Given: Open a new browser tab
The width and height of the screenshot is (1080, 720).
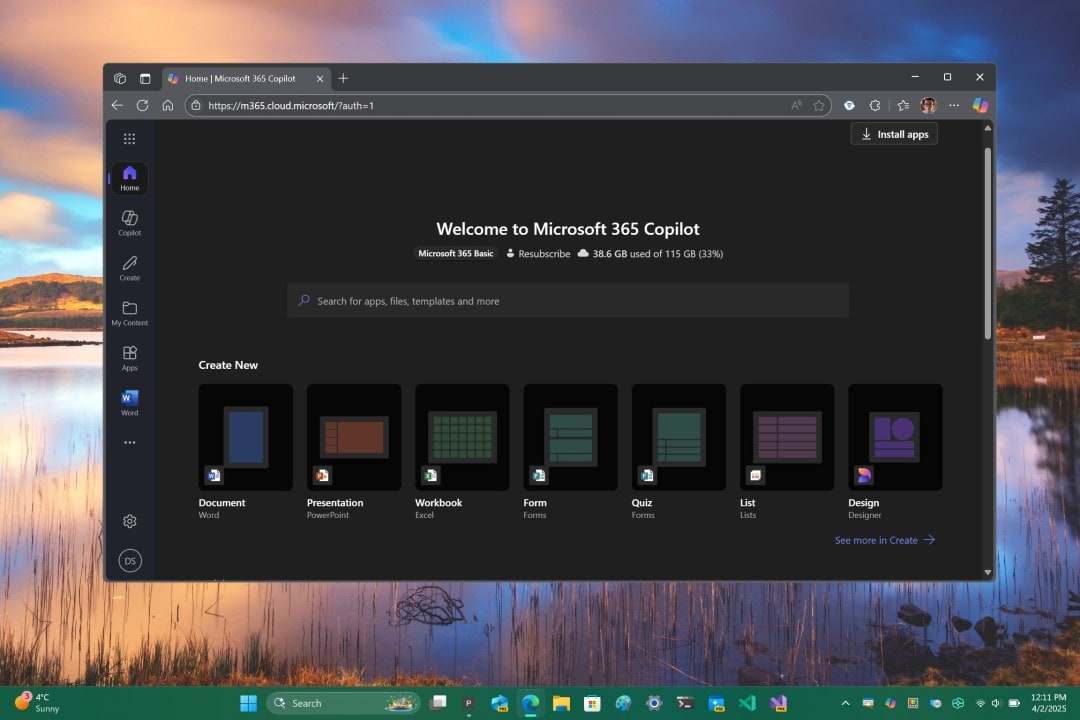Looking at the screenshot, I should click(x=343, y=78).
